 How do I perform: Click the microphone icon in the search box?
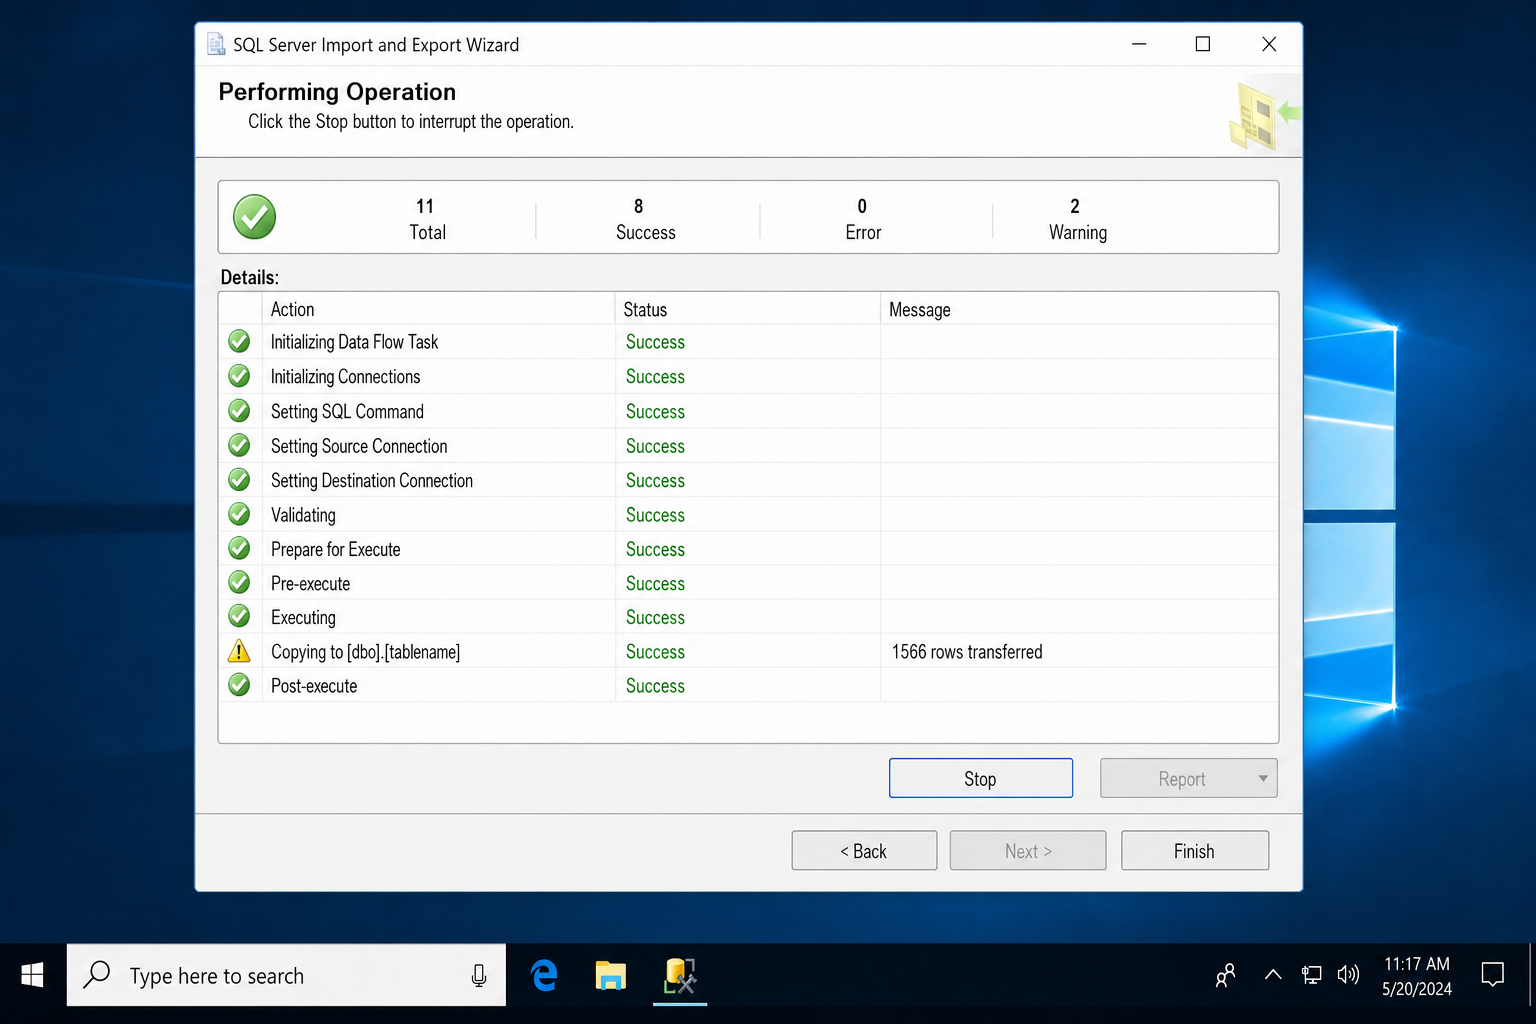click(479, 976)
